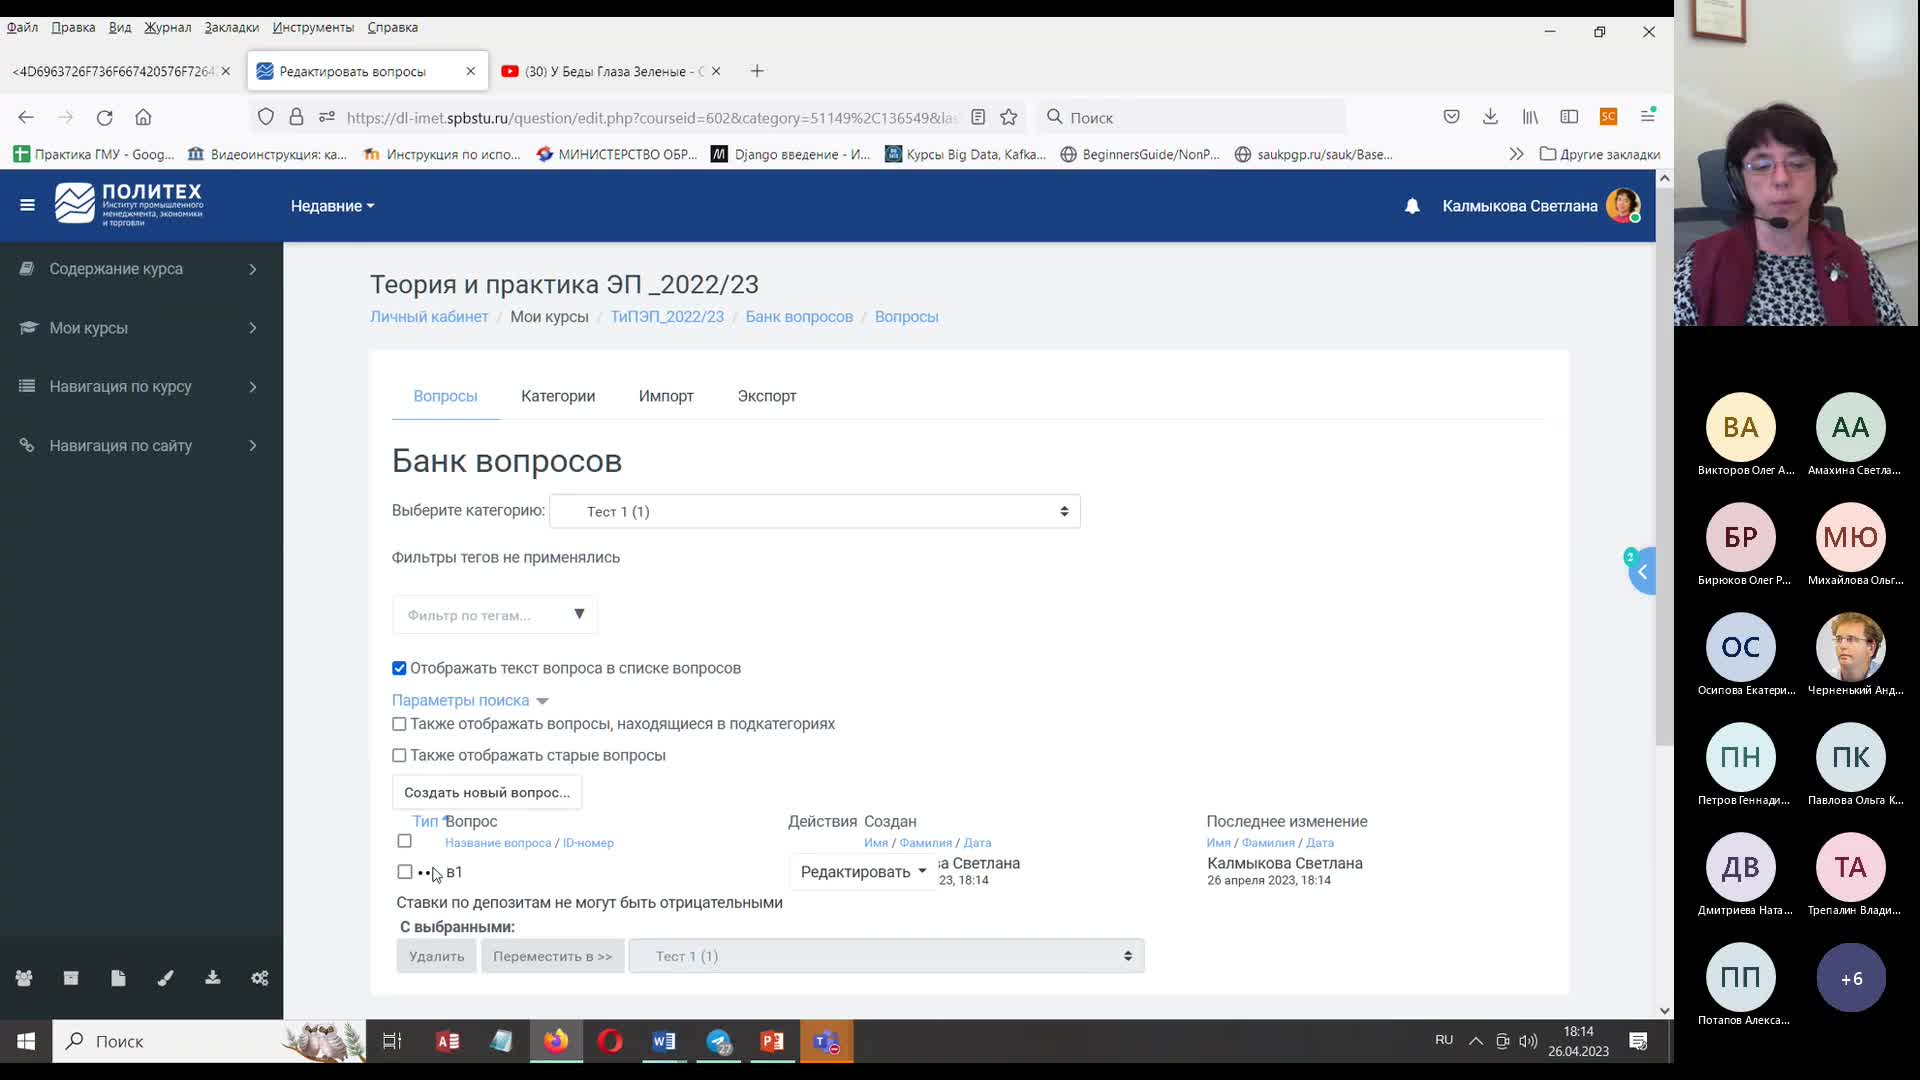This screenshot has width=1920, height=1080.
Task: Select the в1 question checkbox
Action: click(404, 872)
